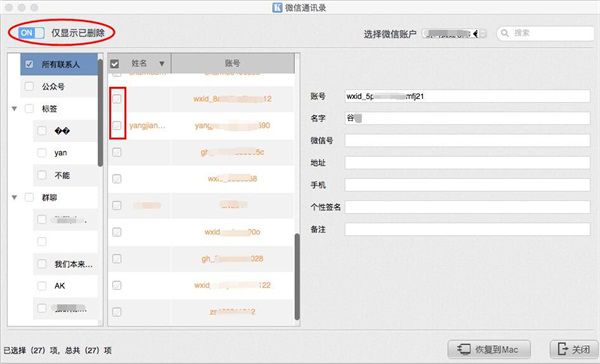The width and height of the screenshot is (600, 364).
Task: Click the 备注 input field
Action: (467, 229)
